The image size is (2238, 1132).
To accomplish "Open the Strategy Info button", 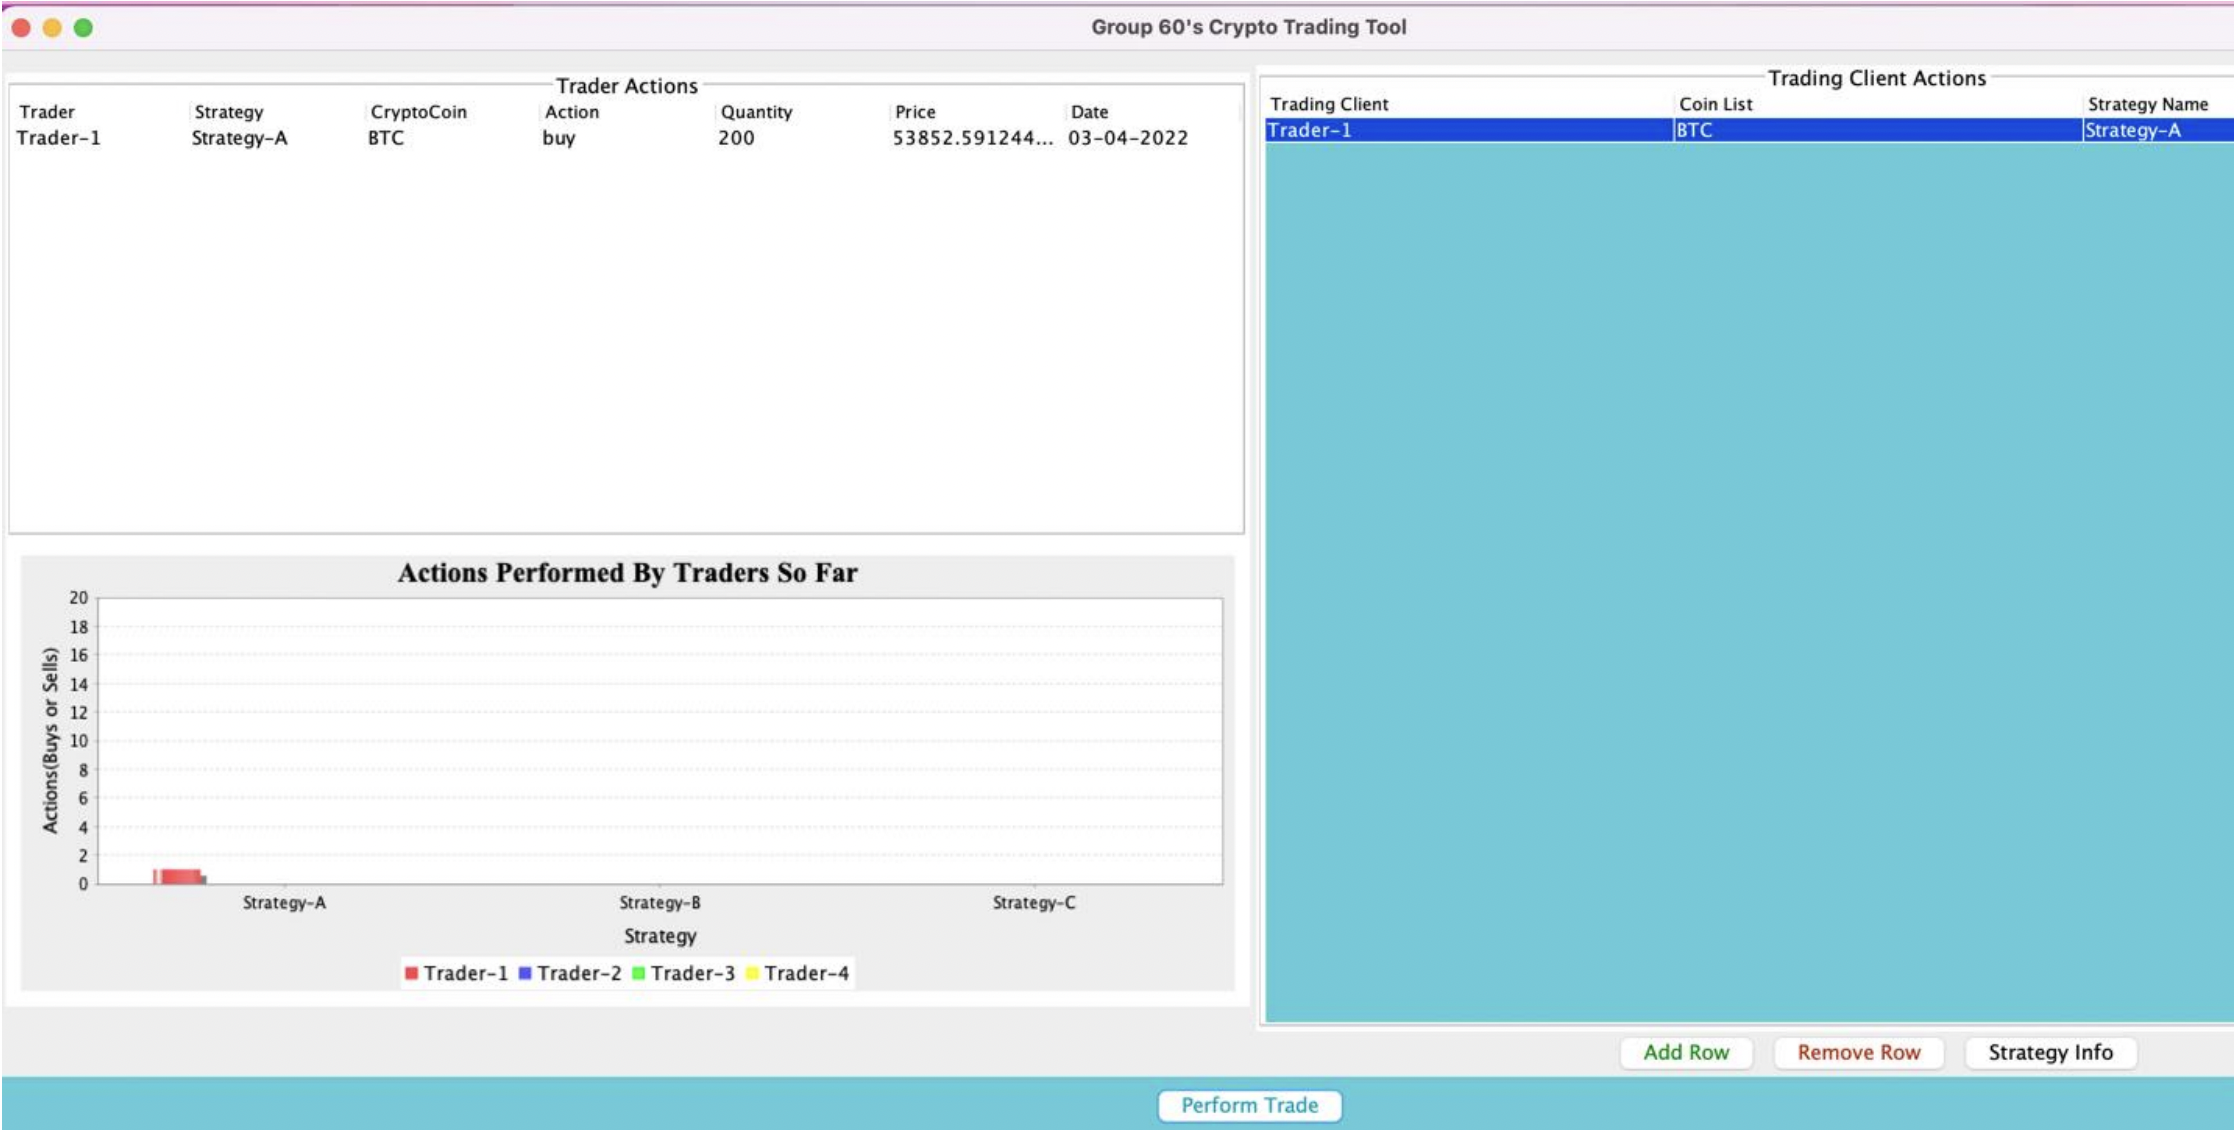I will tap(2050, 1052).
